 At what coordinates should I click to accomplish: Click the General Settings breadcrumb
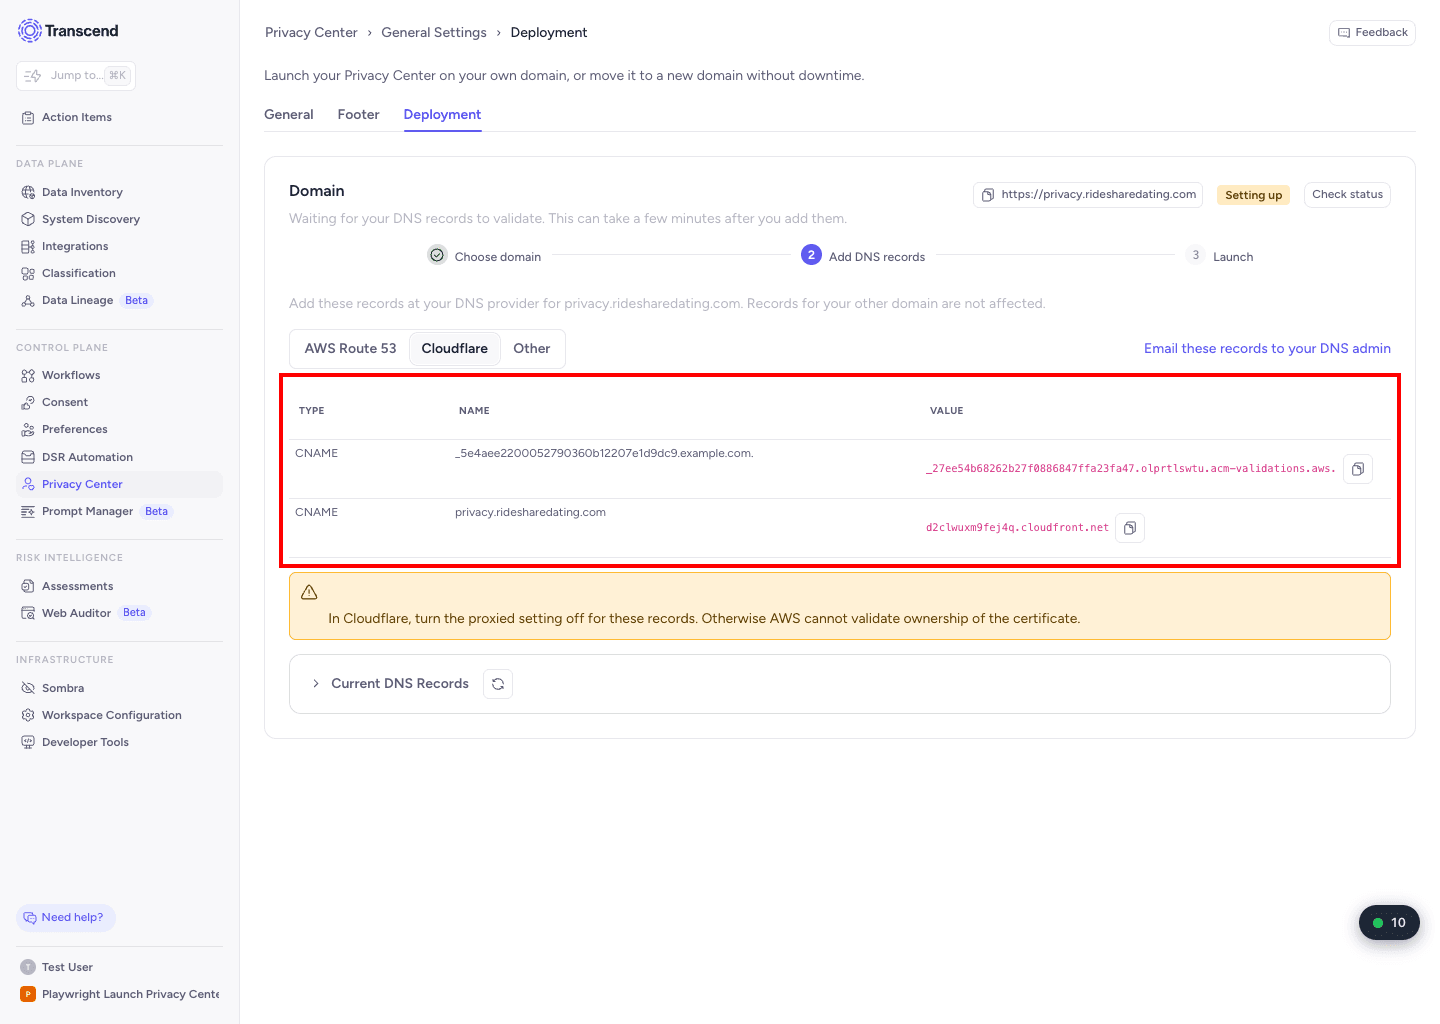point(434,33)
